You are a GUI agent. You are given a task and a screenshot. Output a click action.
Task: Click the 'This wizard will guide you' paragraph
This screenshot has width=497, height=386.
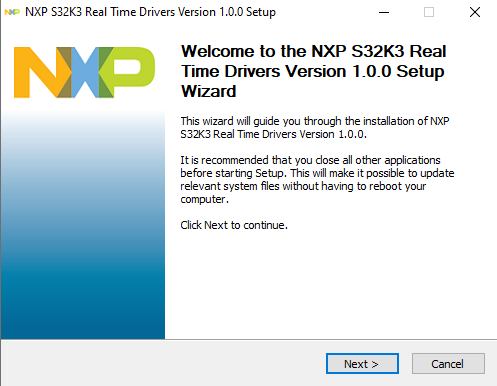point(315,127)
